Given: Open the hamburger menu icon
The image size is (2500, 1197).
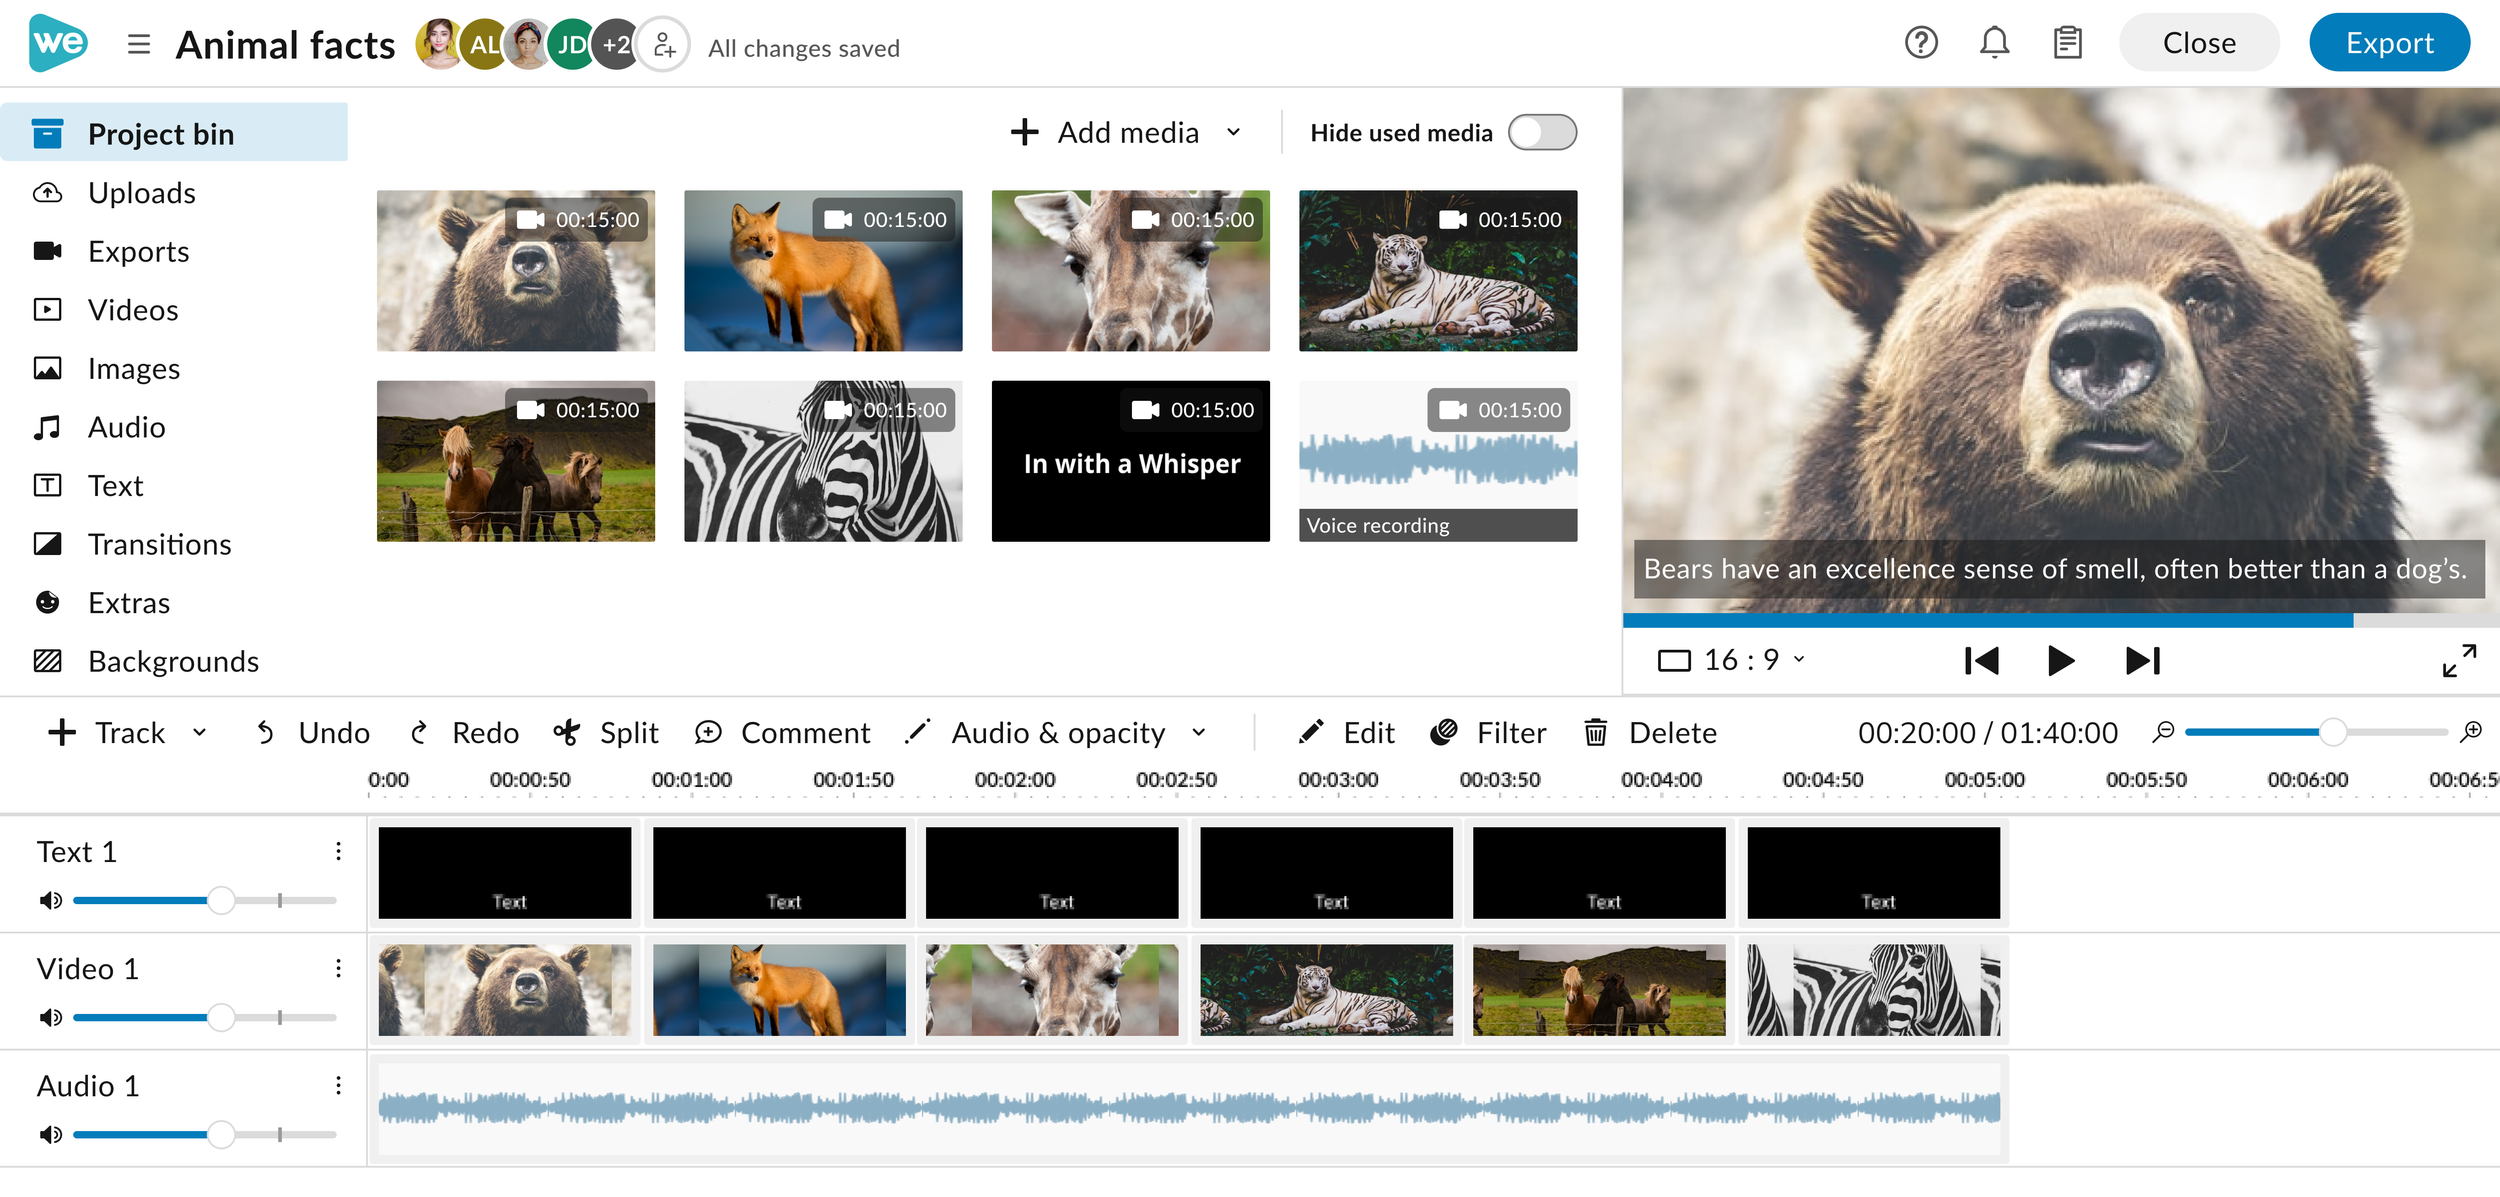Looking at the screenshot, I should 139,45.
